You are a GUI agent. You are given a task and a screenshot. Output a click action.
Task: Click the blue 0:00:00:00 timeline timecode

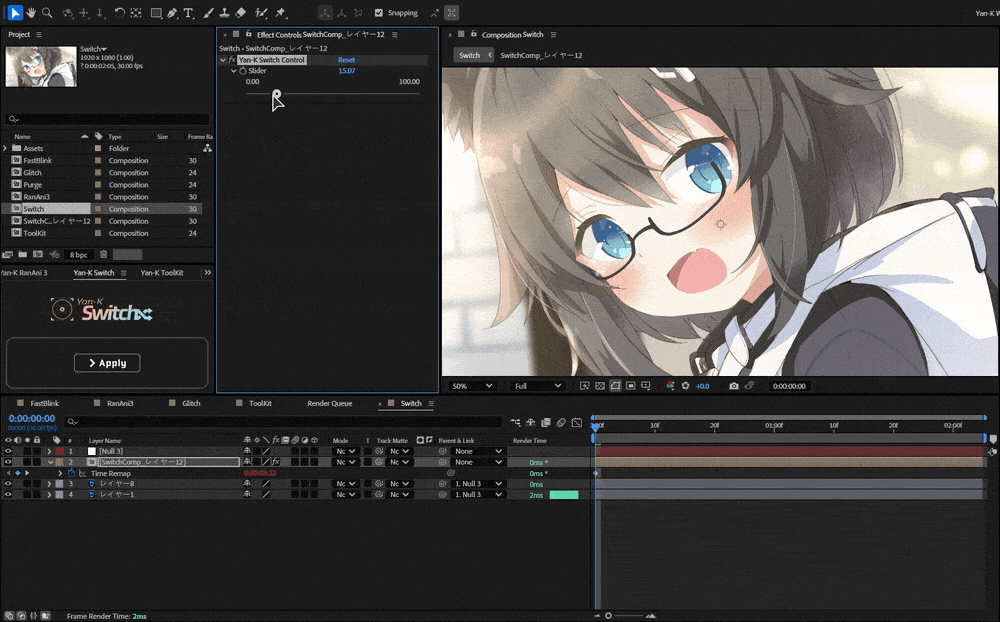[x=32, y=418]
